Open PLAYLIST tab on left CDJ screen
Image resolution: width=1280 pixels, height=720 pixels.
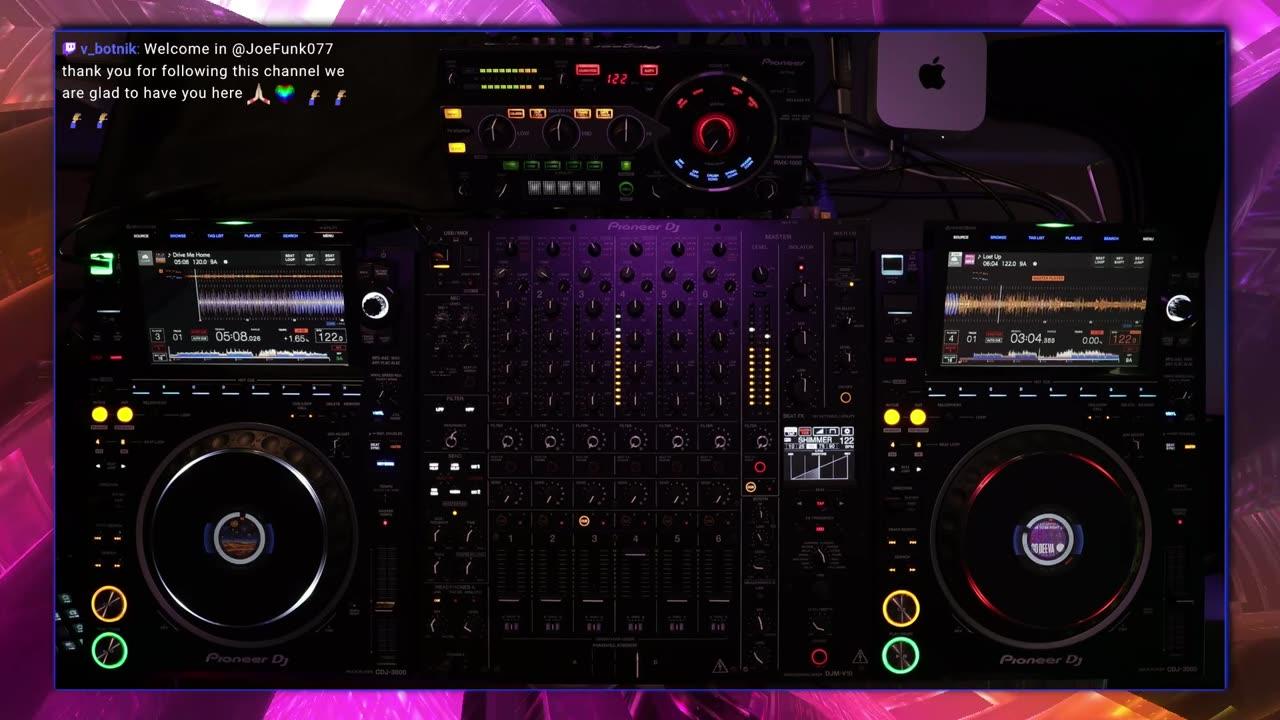coord(253,236)
